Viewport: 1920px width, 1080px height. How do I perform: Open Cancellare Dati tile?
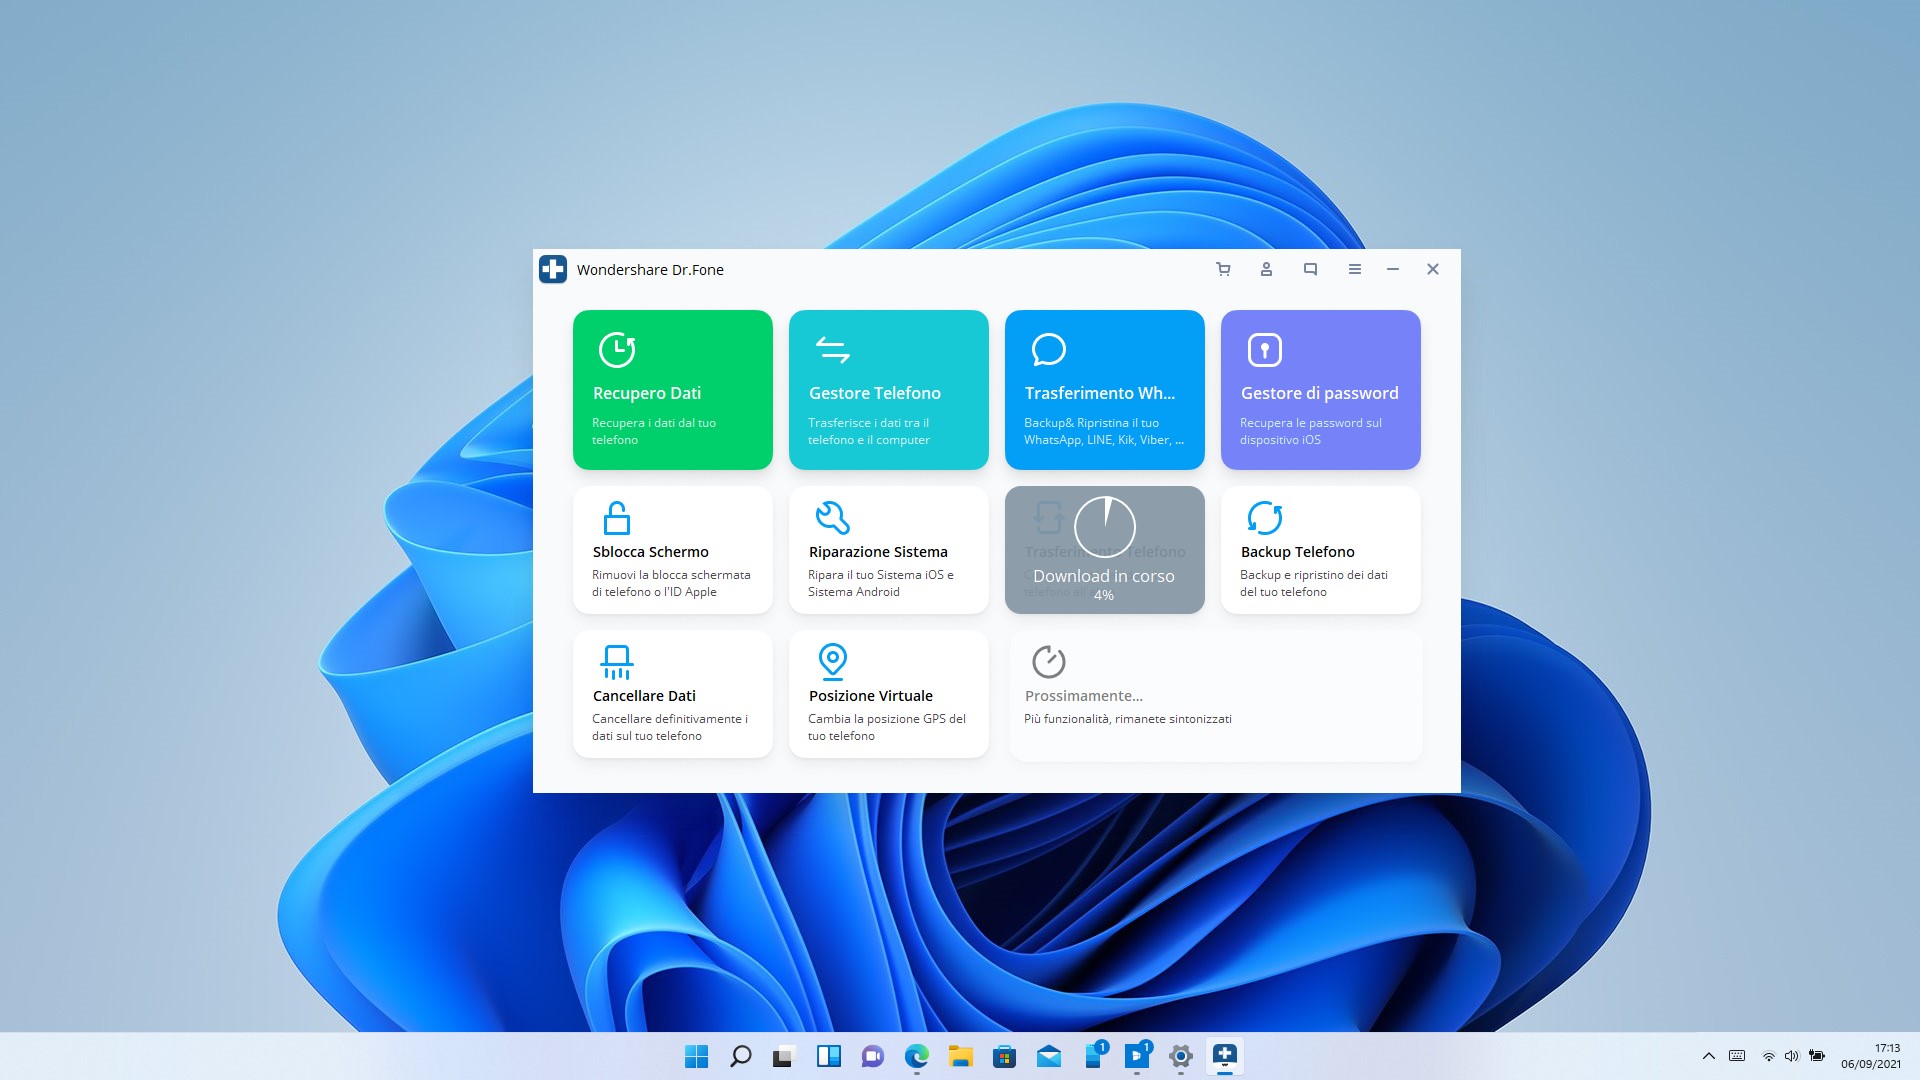(672, 694)
